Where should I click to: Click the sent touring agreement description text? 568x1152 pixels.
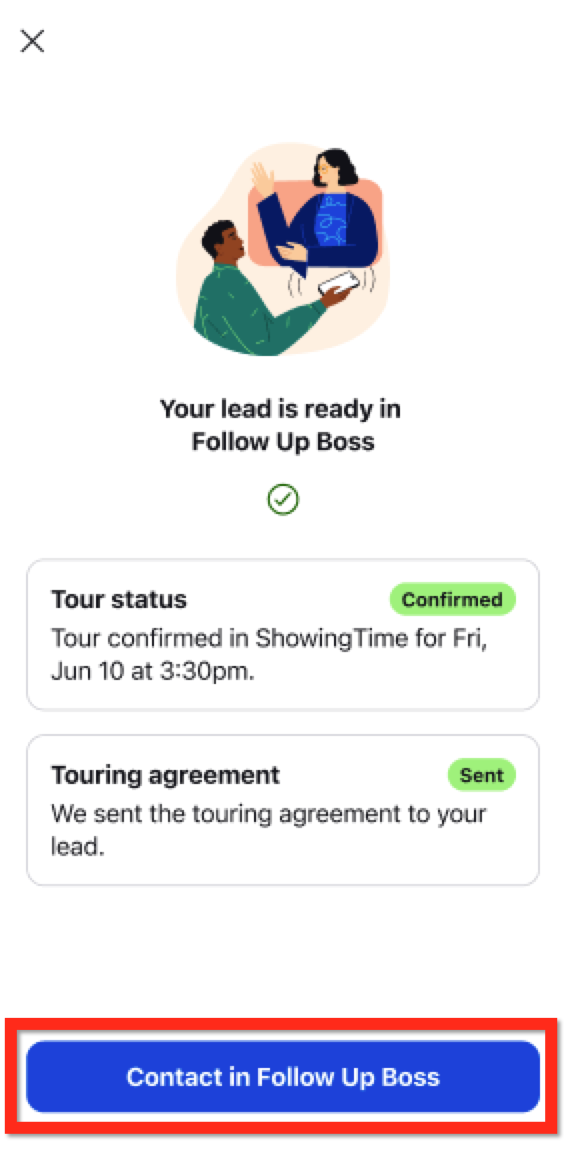point(269,830)
